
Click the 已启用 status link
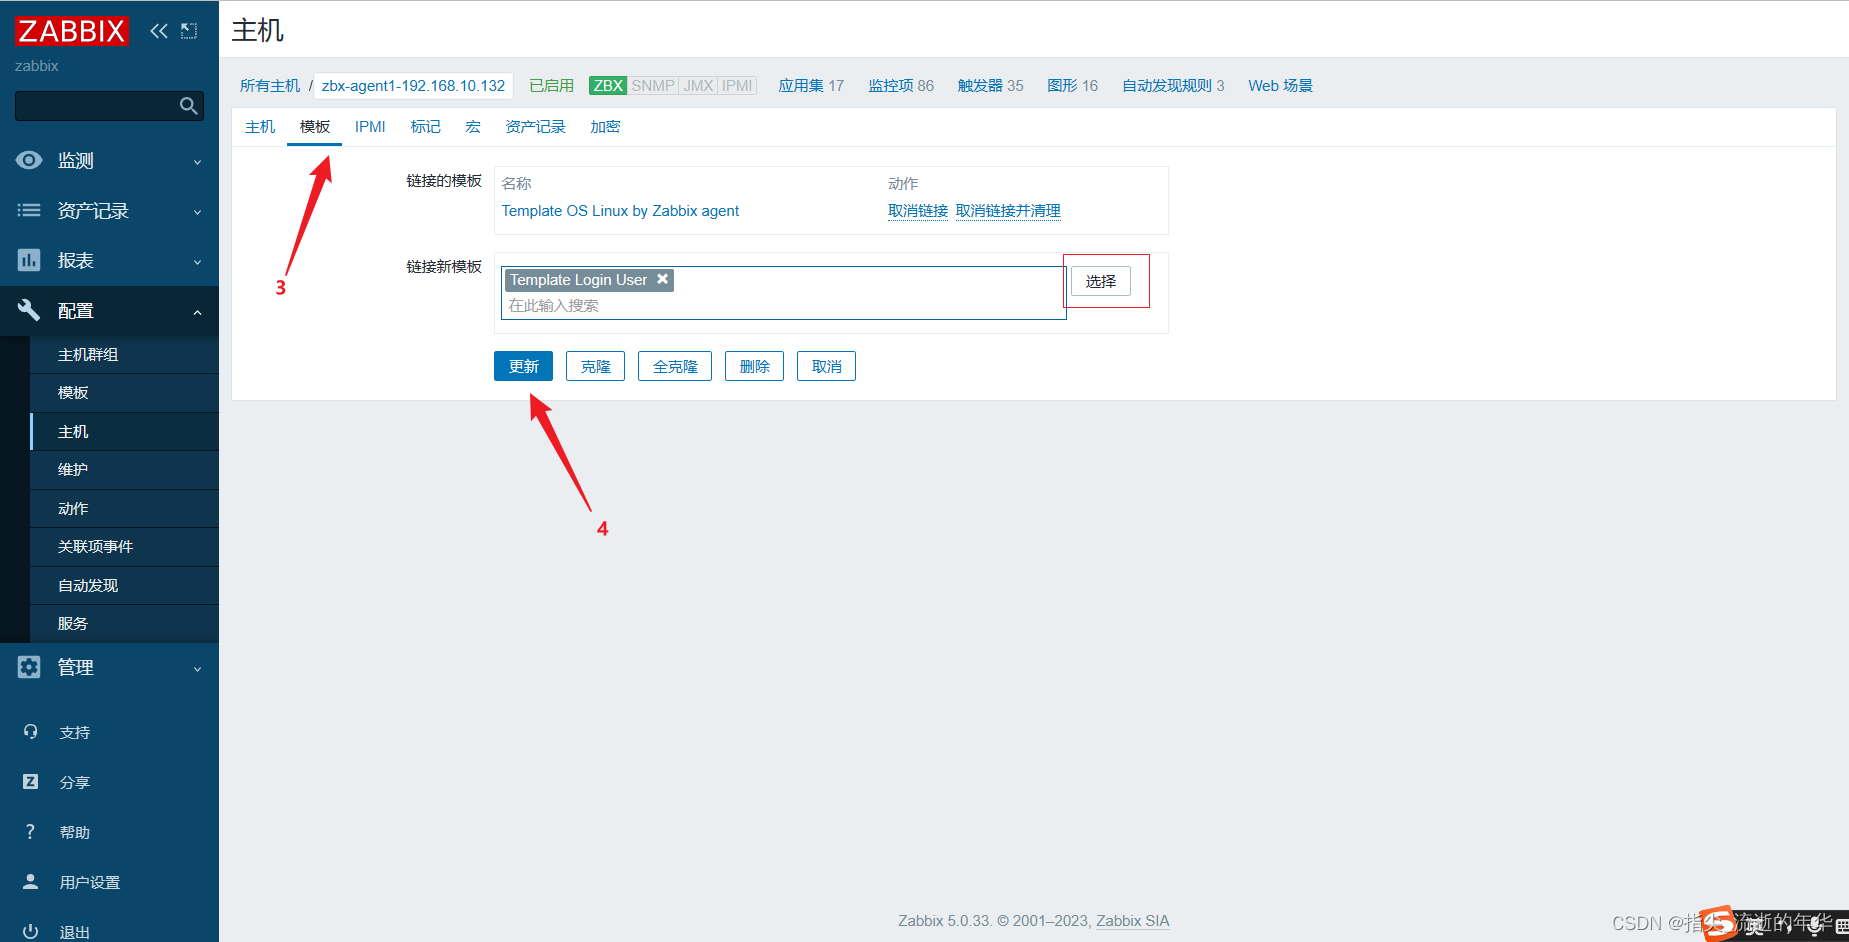click(551, 86)
